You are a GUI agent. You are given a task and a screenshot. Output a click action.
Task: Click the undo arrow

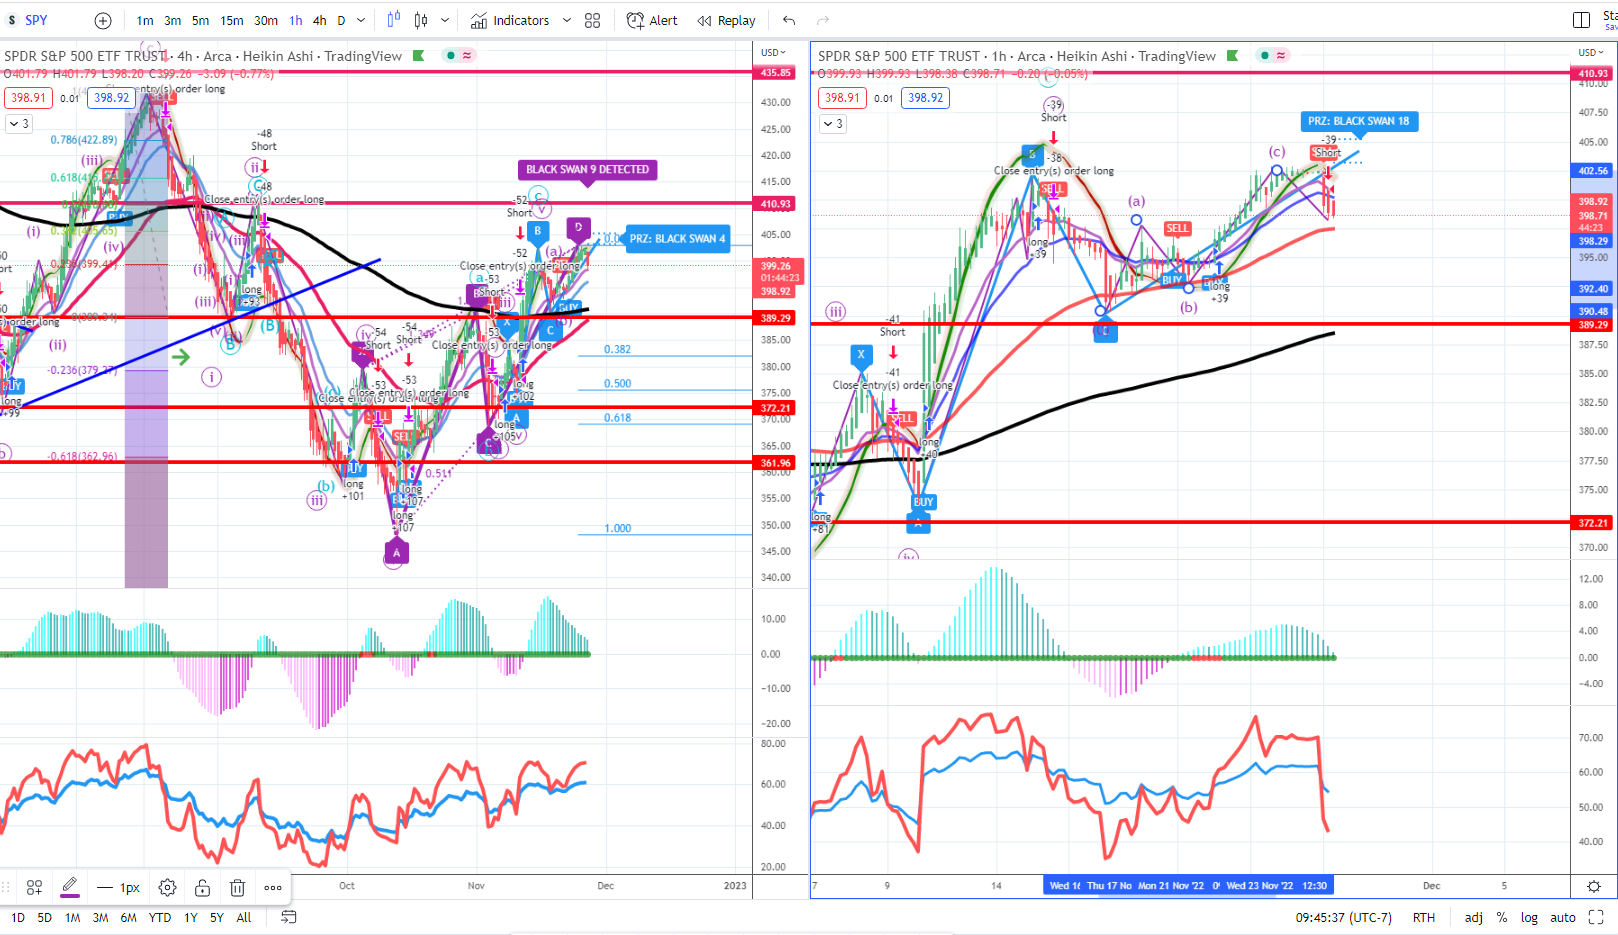(789, 20)
